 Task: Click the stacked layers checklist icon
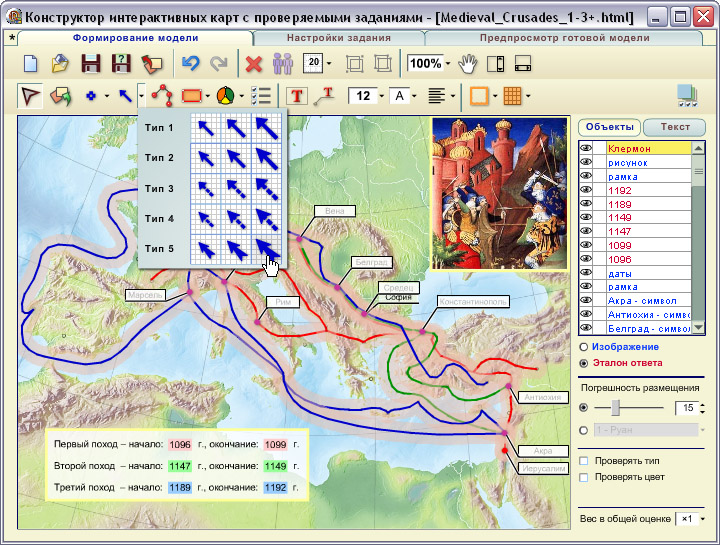pos(687,96)
